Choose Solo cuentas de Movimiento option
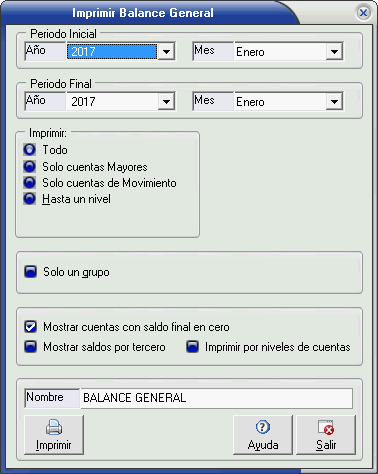 [30, 183]
